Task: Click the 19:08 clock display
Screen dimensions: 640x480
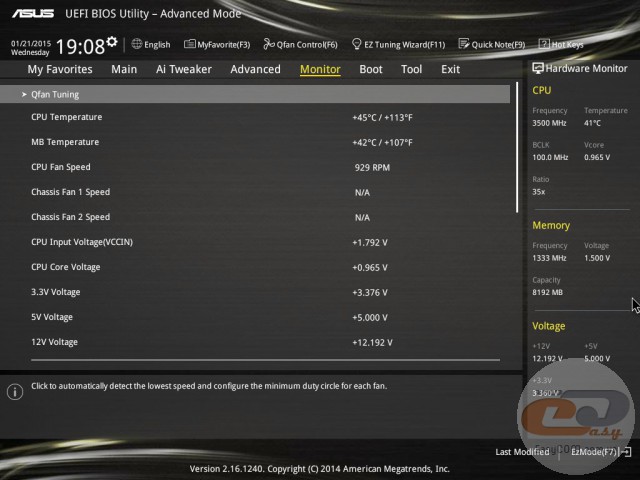Action: (80, 47)
